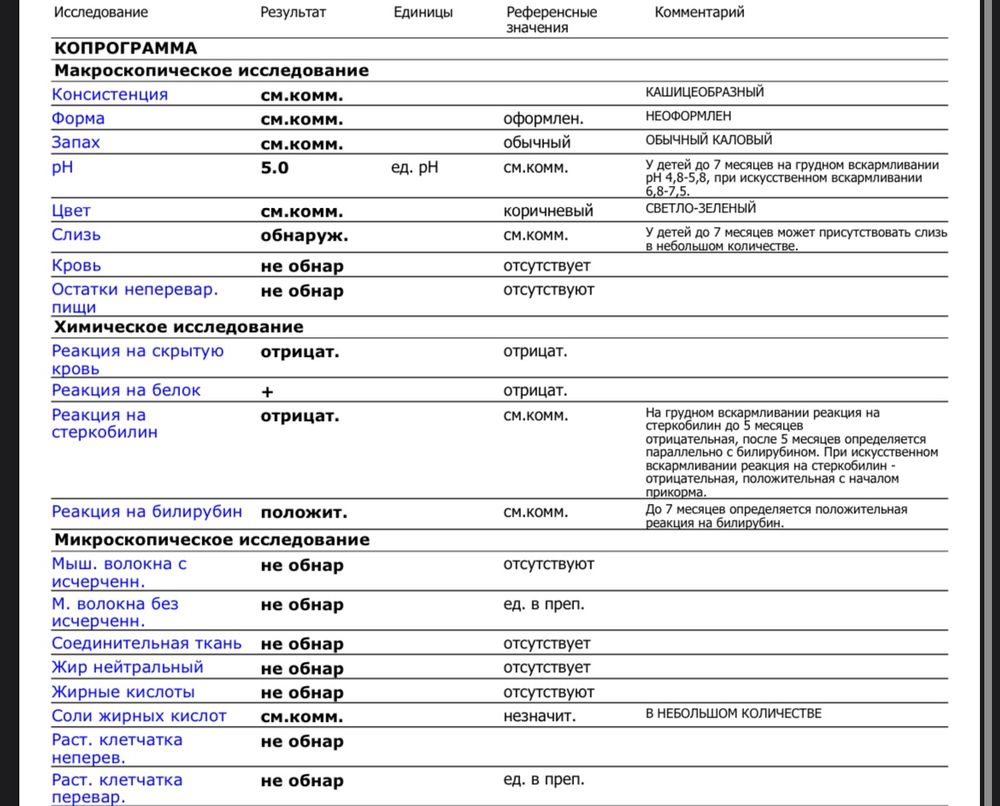Click the Жир нейтральный link

(128, 667)
